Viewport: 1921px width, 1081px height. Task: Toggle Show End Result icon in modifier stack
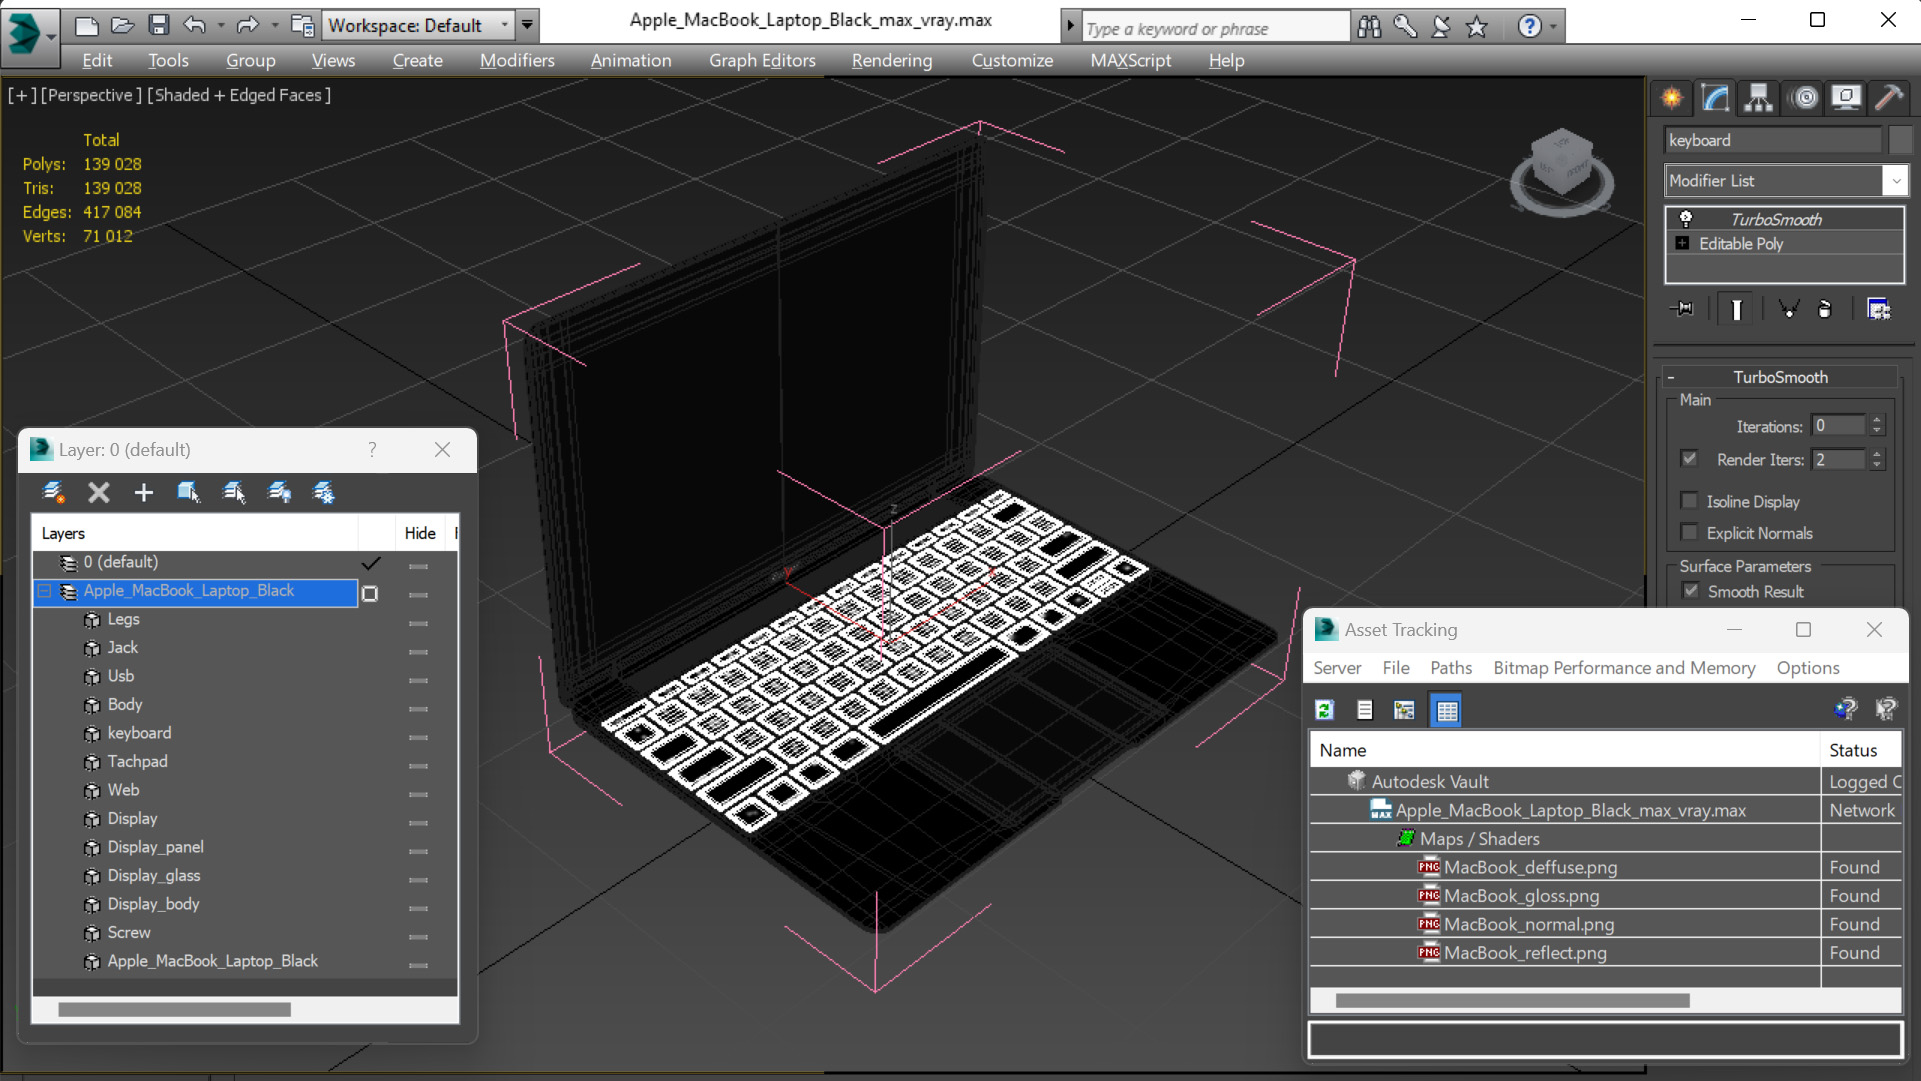(x=1737, y=309)
